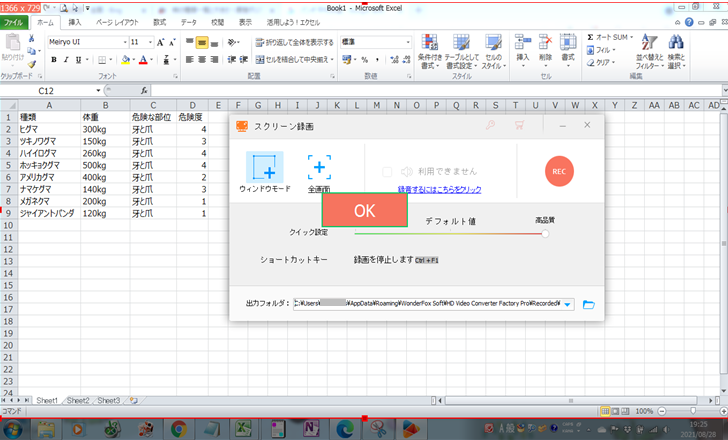This screenshot has width=728, height=440.
Task: Open 検索と選択 binoculars icon
Action: pos(676,42)
